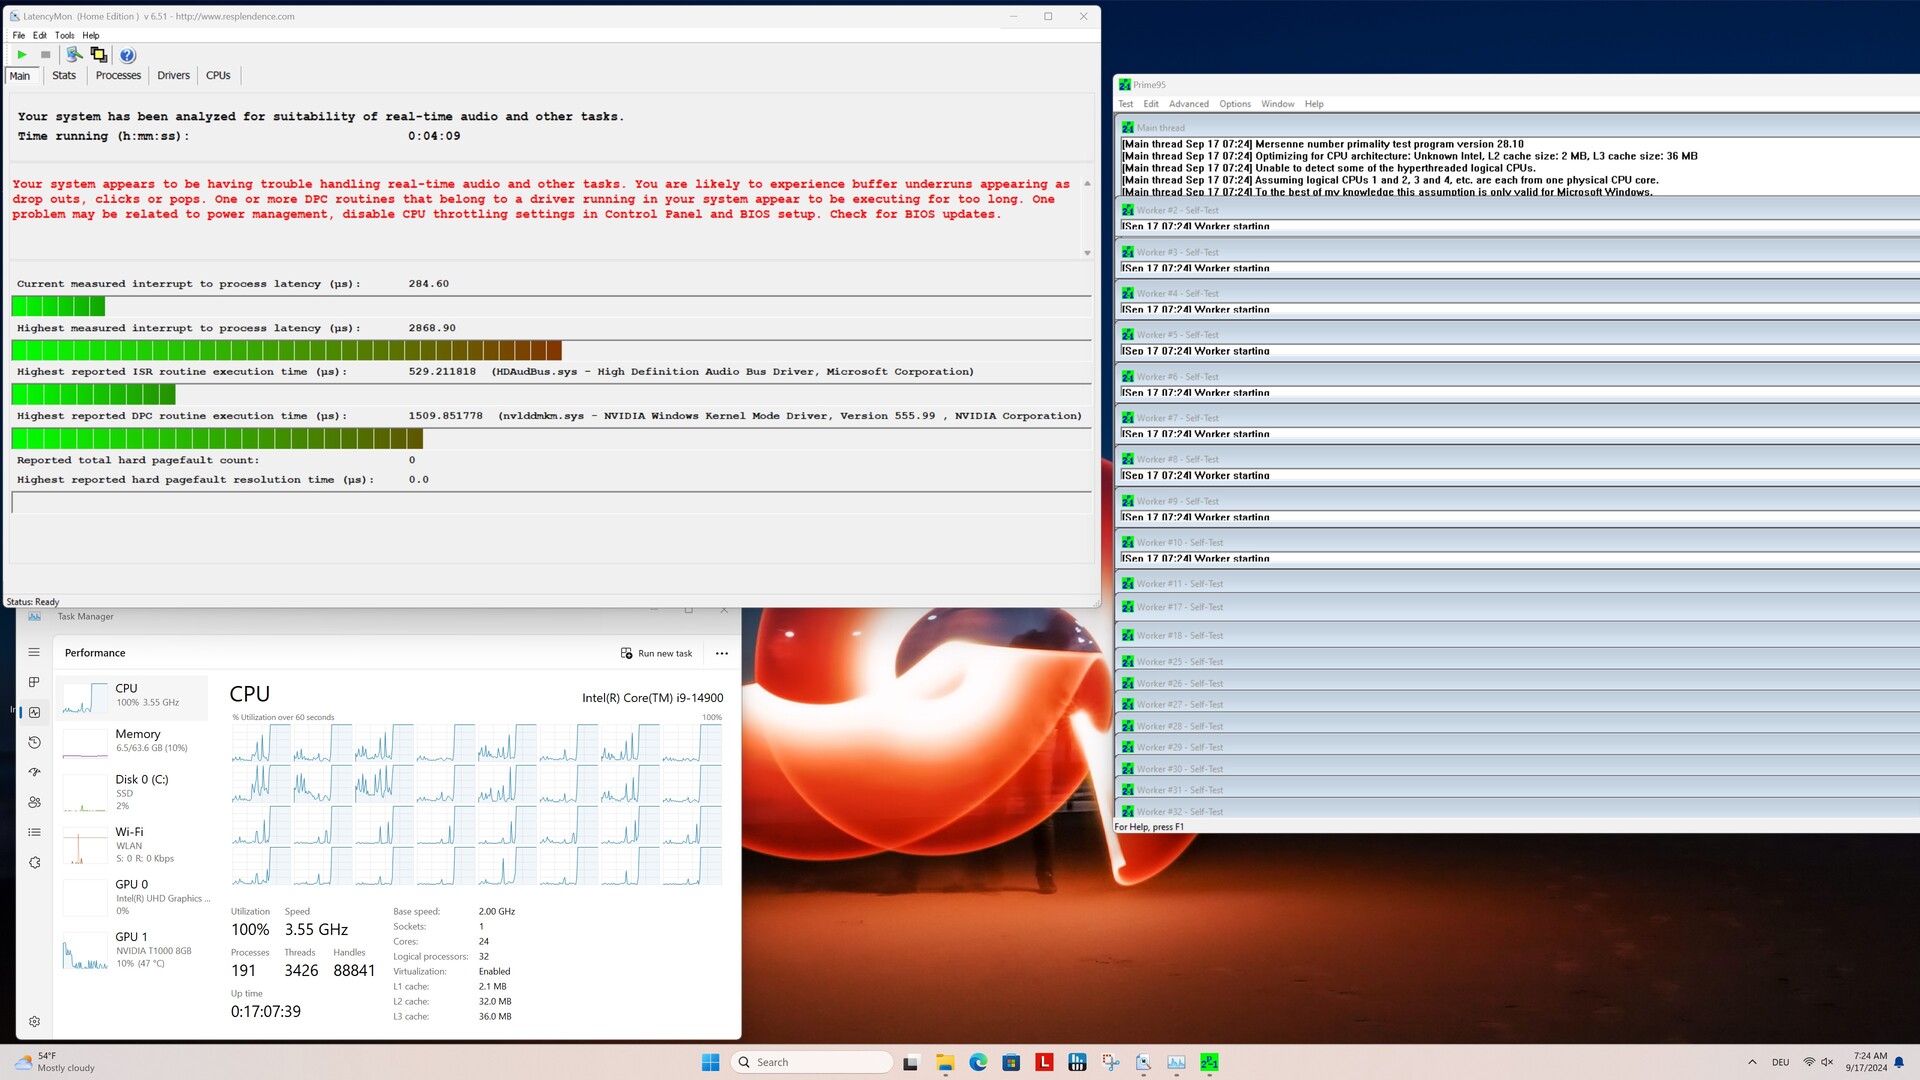This screenshot has height=1080, width=1920.
Task: Click the Run new task button
Action: coord(656,653)
